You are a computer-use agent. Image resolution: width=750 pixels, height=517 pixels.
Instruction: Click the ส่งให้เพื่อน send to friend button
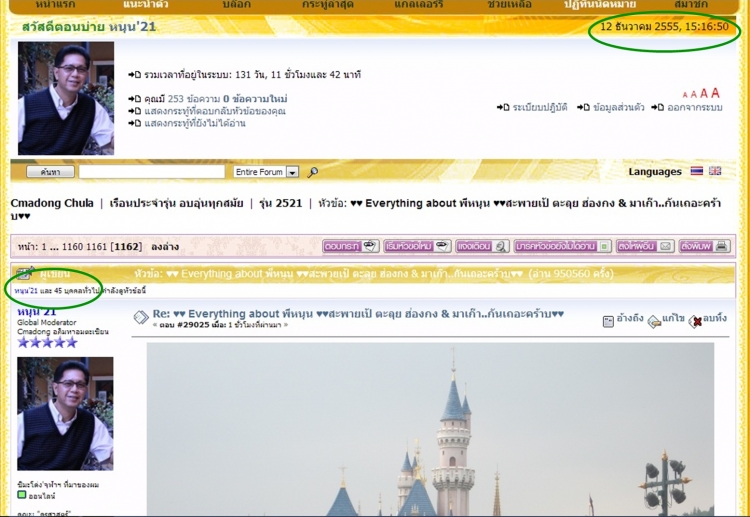(x=645, y=246)
